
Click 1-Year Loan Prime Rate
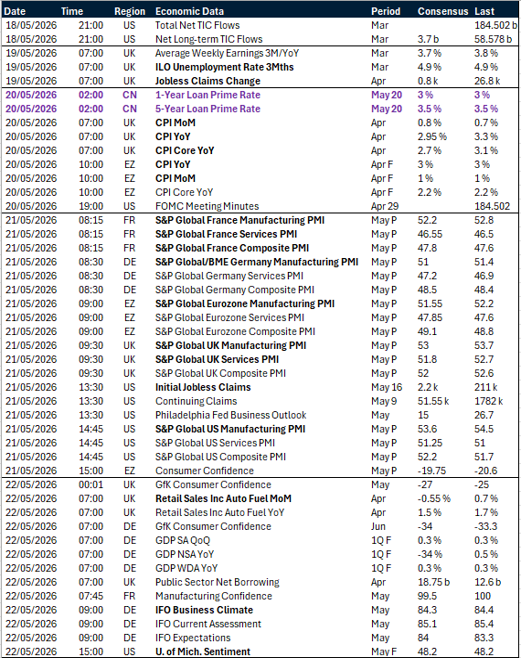click(208, 95)
